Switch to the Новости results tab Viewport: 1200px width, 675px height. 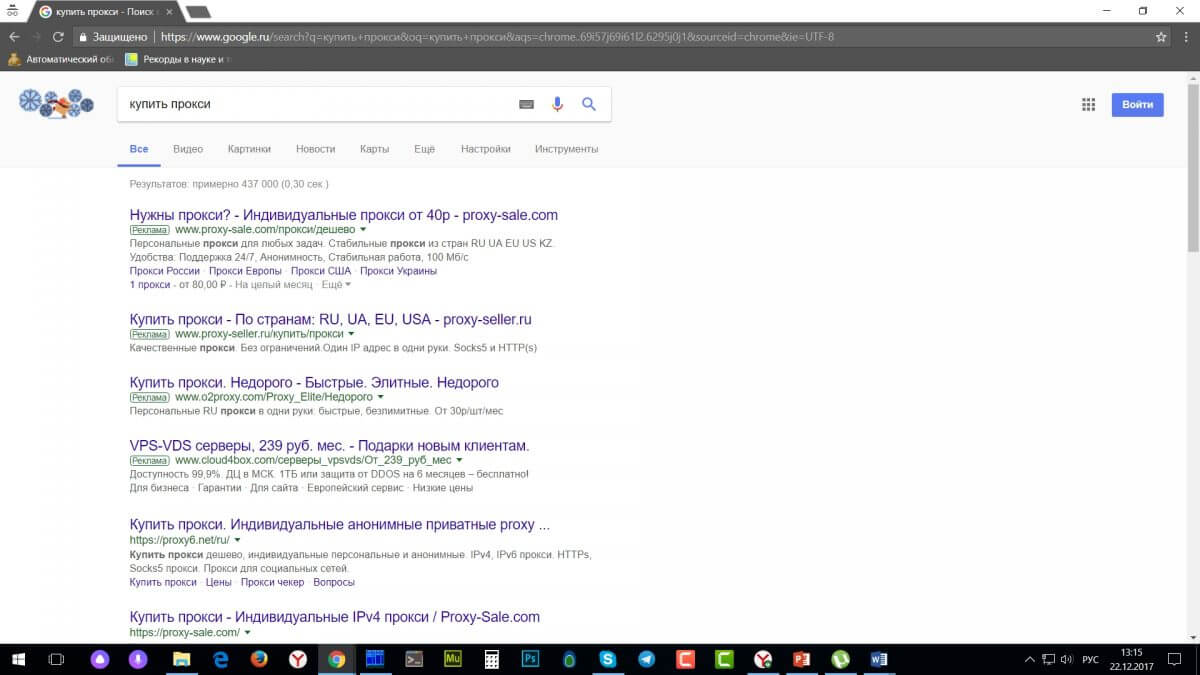tap(315, 149)
